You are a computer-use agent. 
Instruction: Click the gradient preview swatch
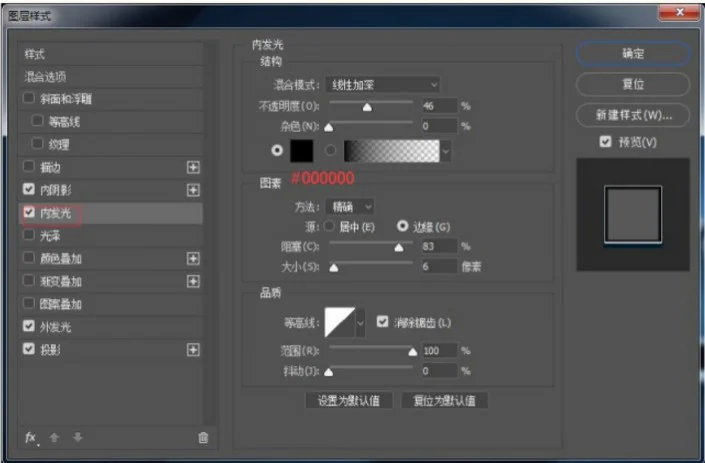pos(392,151)
